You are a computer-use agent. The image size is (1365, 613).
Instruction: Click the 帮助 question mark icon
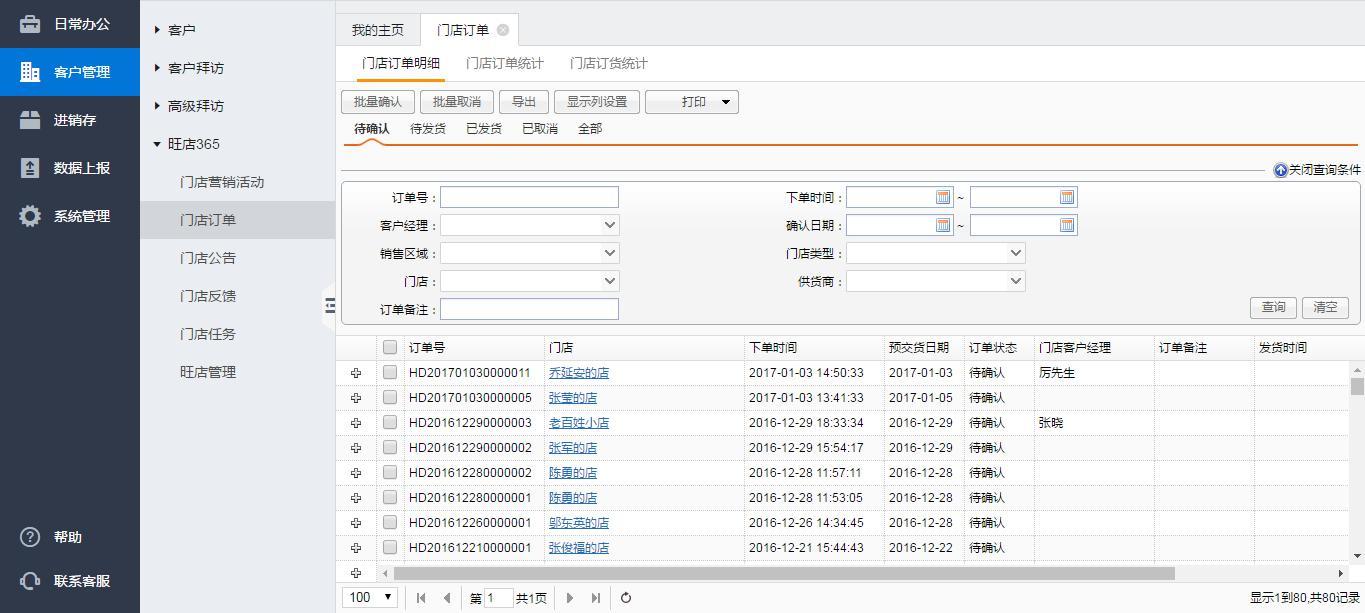[30, 537]
